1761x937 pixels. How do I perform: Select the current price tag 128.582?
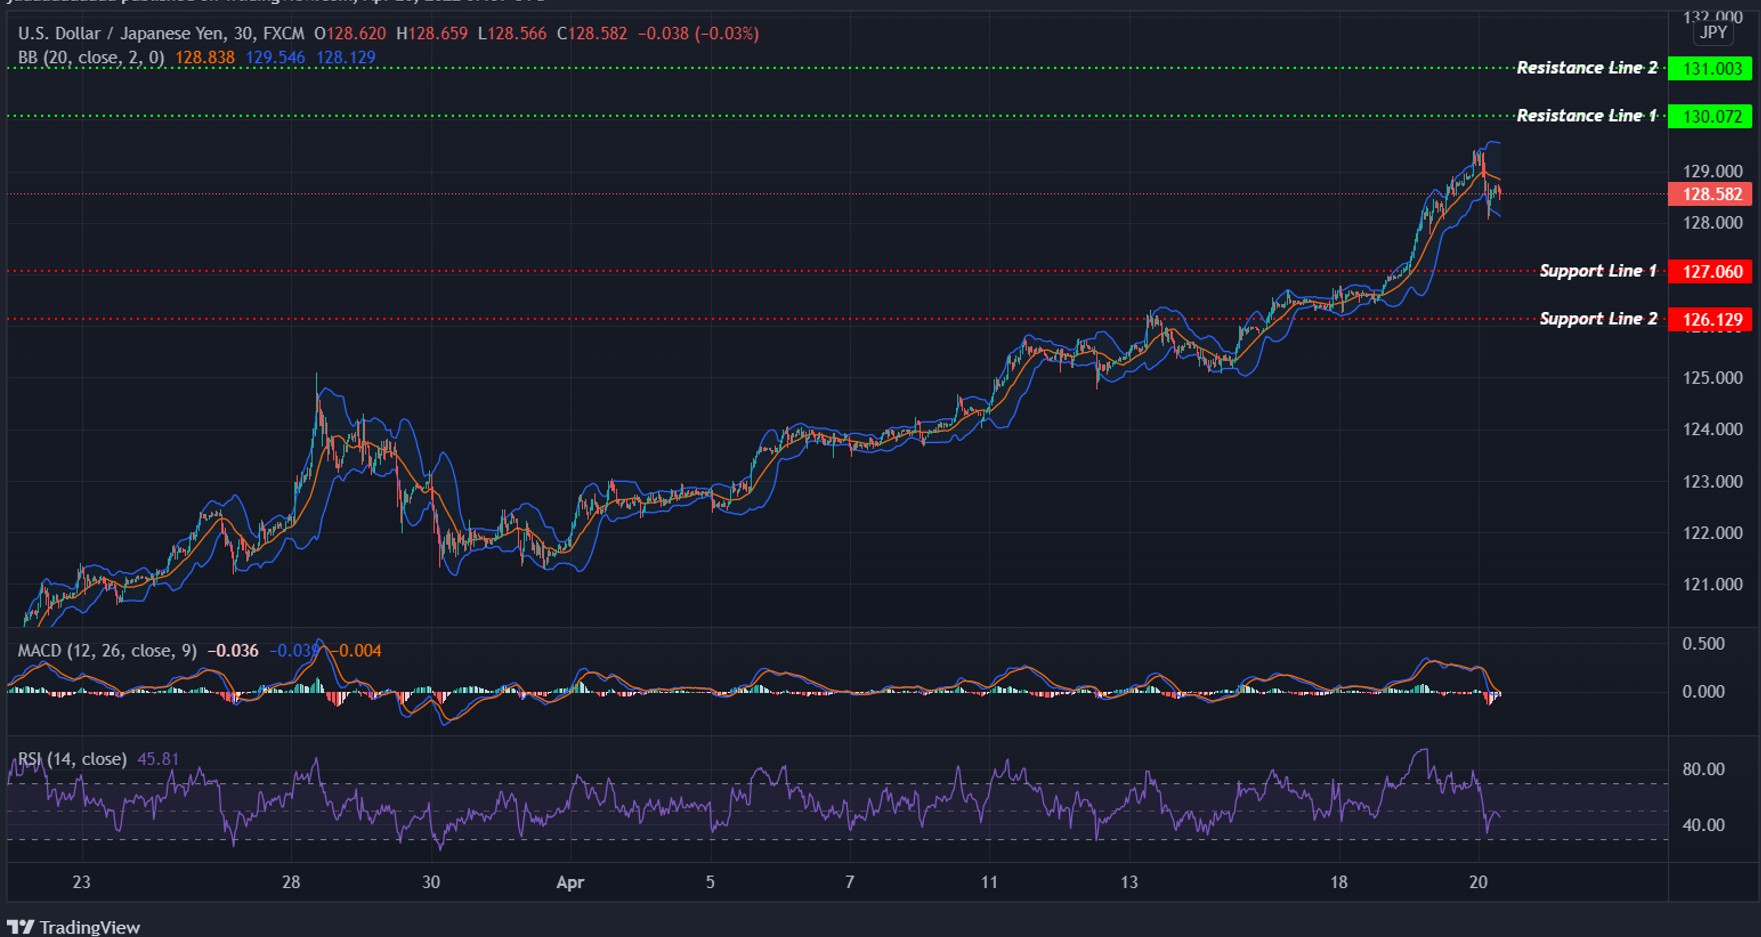[1710, 194]
